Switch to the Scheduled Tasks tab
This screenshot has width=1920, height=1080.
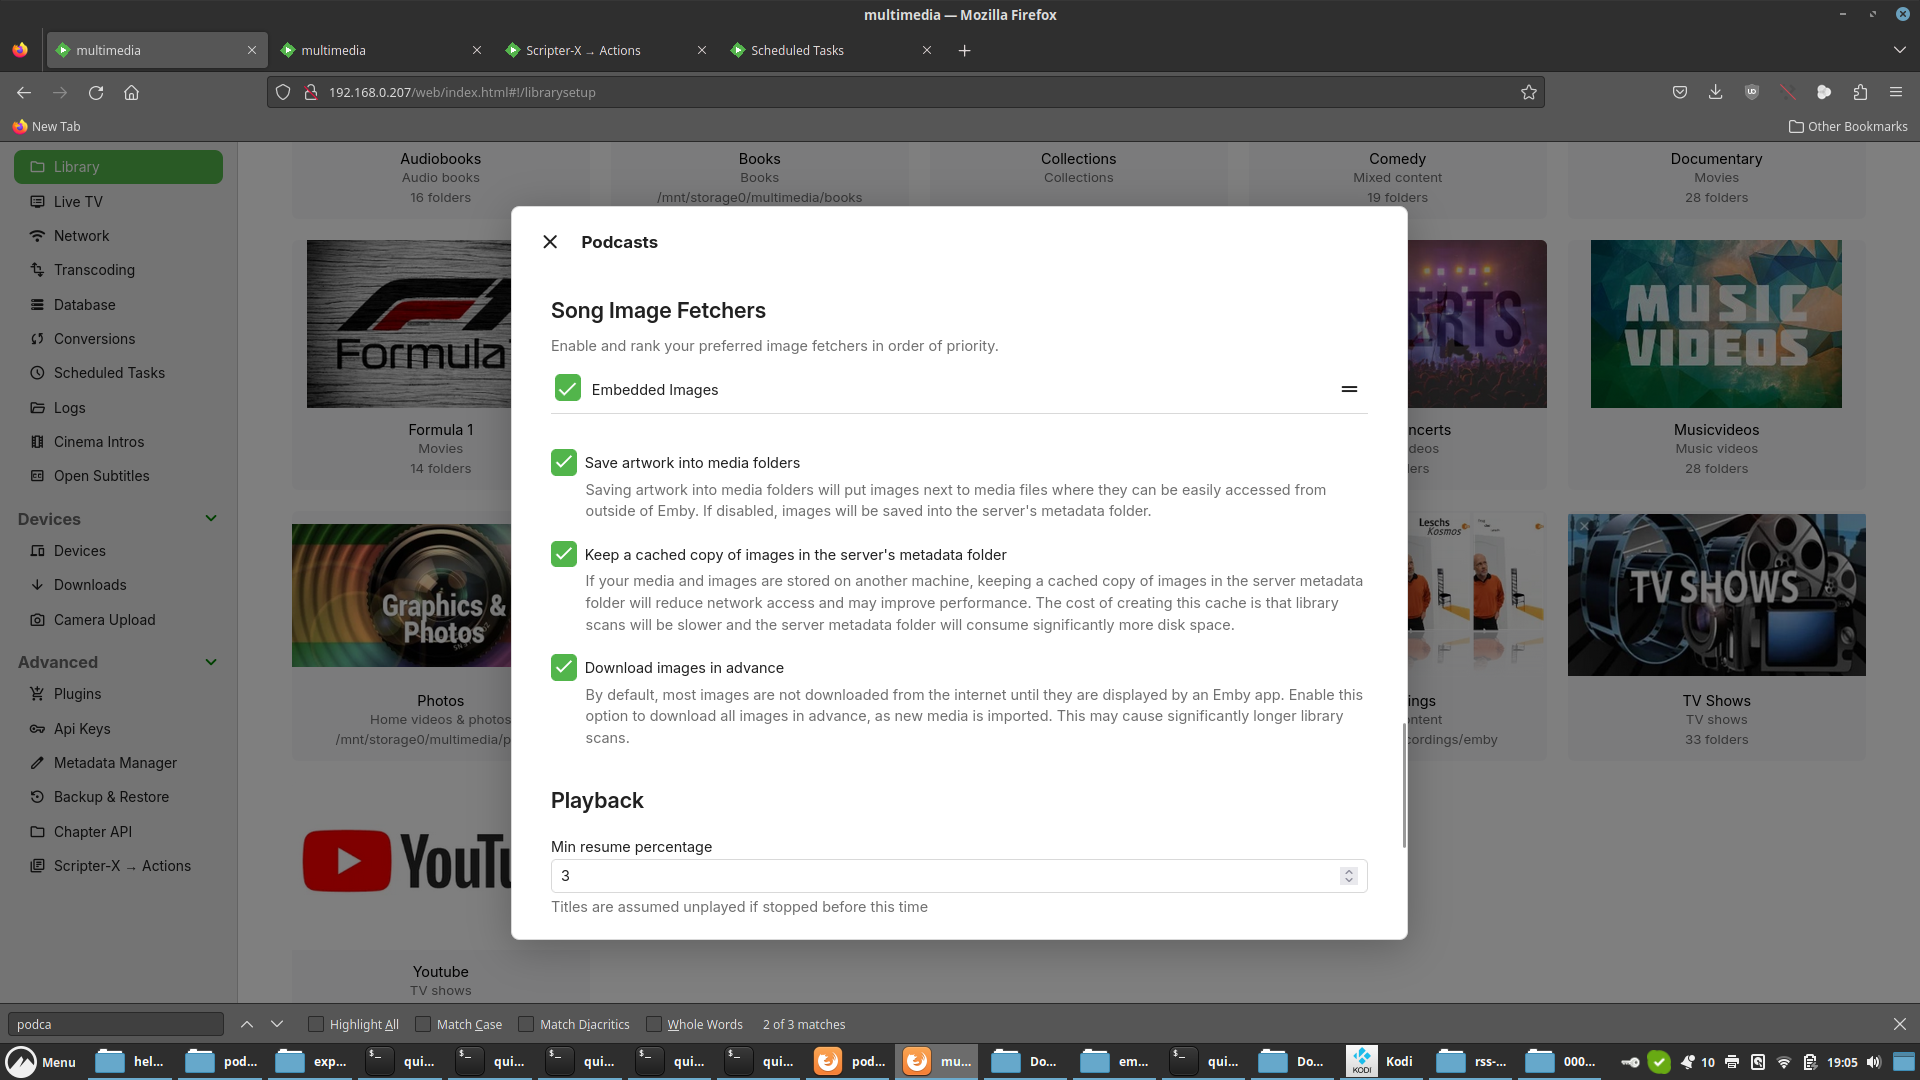click(798, 50)
